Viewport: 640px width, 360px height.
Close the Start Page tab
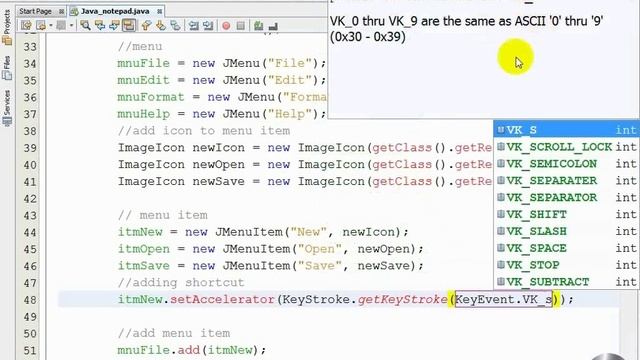point(61,11)
